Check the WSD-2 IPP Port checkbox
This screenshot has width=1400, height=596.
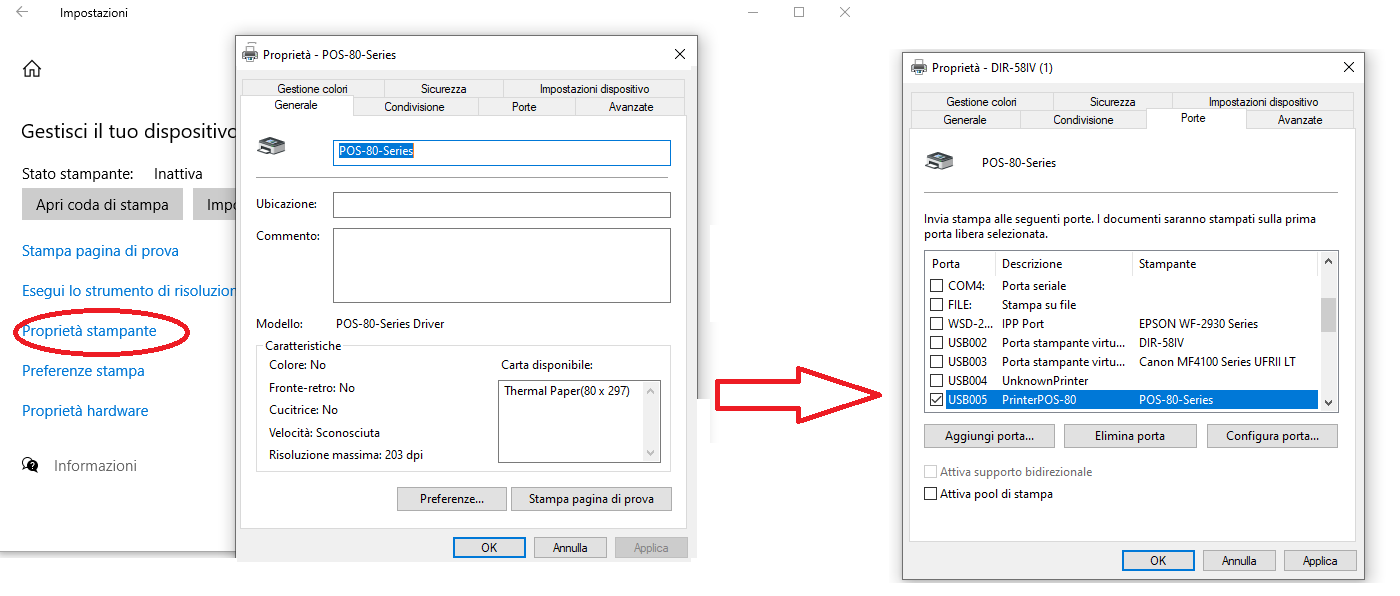(936, 324)
